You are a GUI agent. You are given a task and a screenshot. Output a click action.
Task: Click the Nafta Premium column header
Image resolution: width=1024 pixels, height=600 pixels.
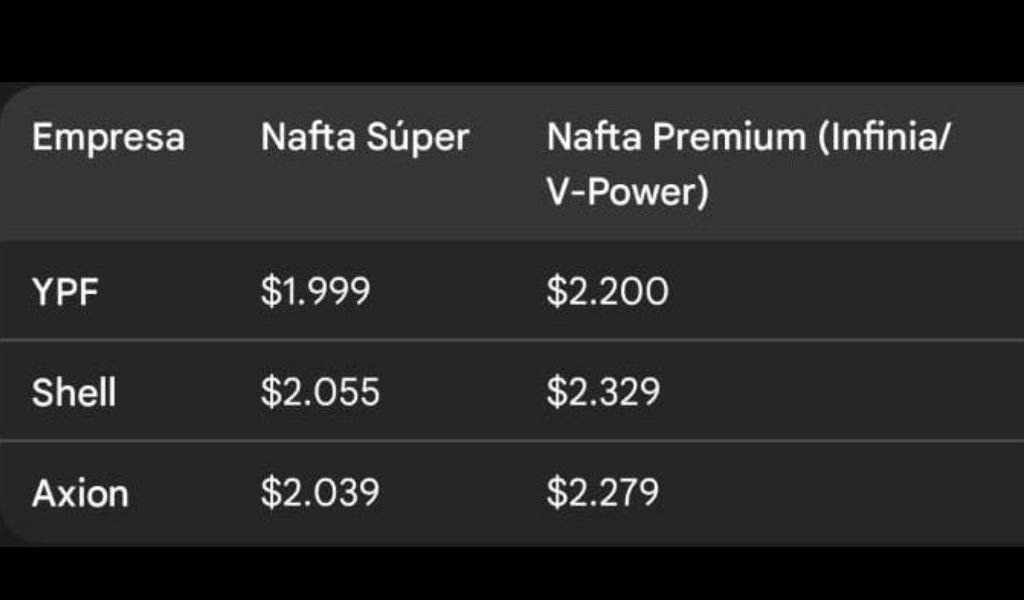747,163
